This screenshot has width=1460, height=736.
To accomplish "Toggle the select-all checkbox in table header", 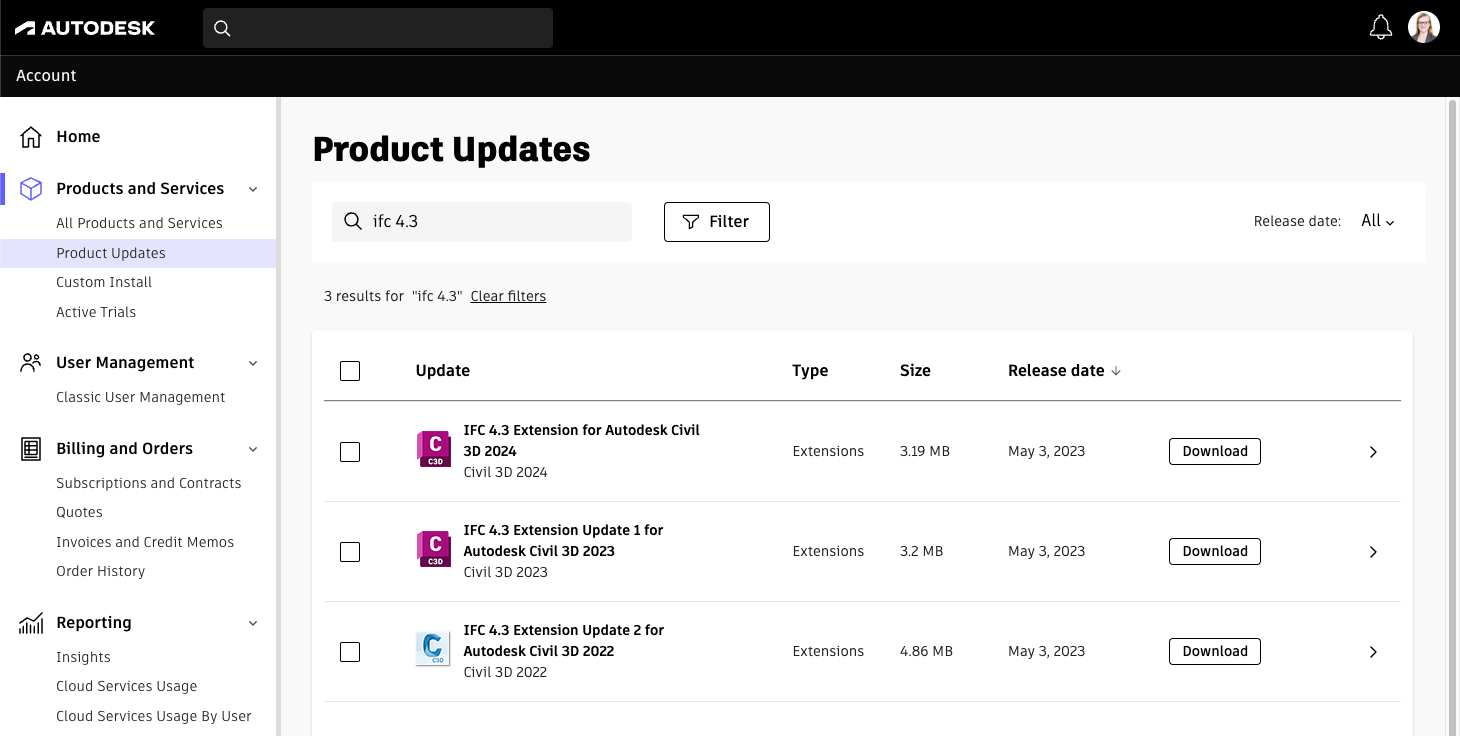I will click(350, 371).
